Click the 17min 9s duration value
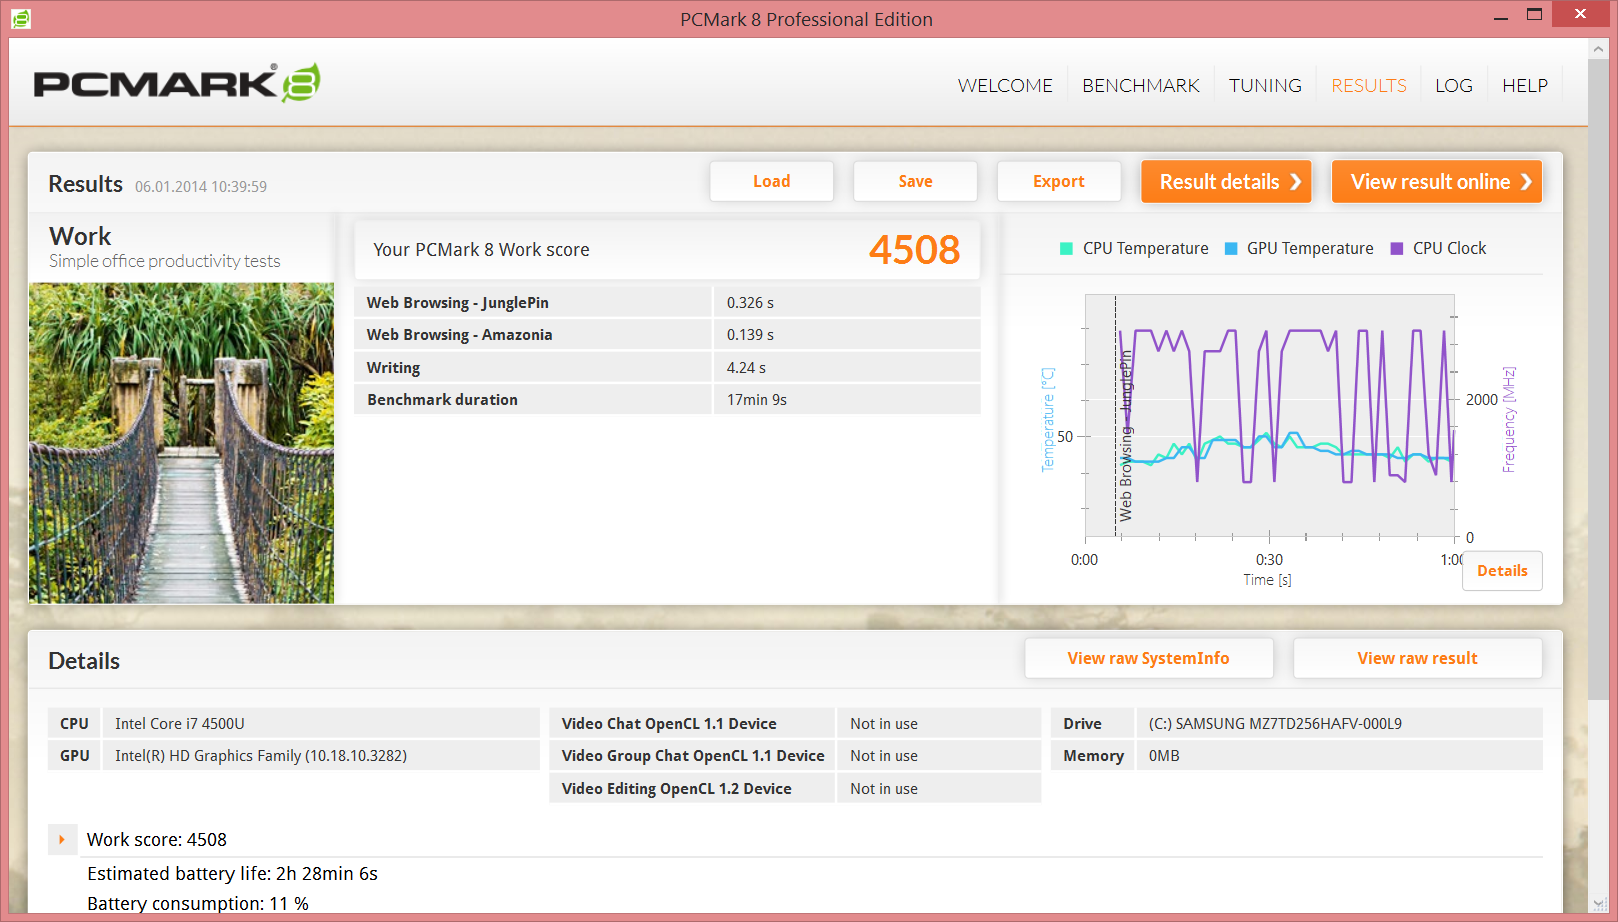Viewport: 1618px width, 922px height. 757,399
